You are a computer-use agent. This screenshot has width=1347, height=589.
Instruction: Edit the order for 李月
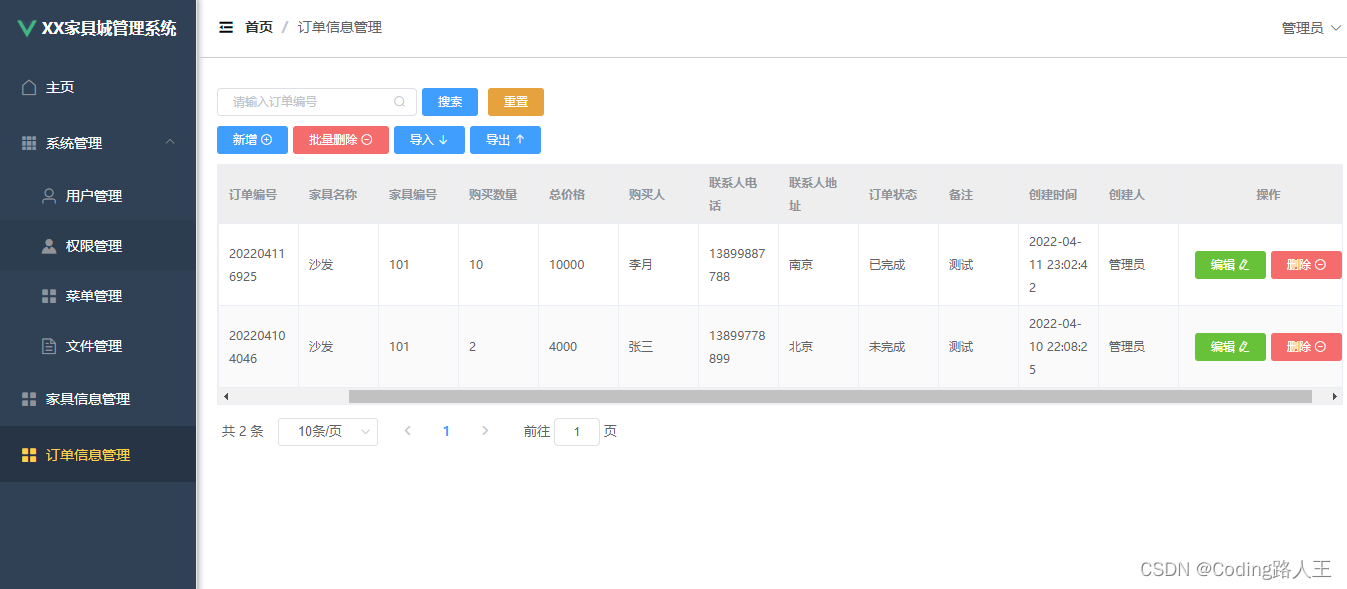(1230, 265)
